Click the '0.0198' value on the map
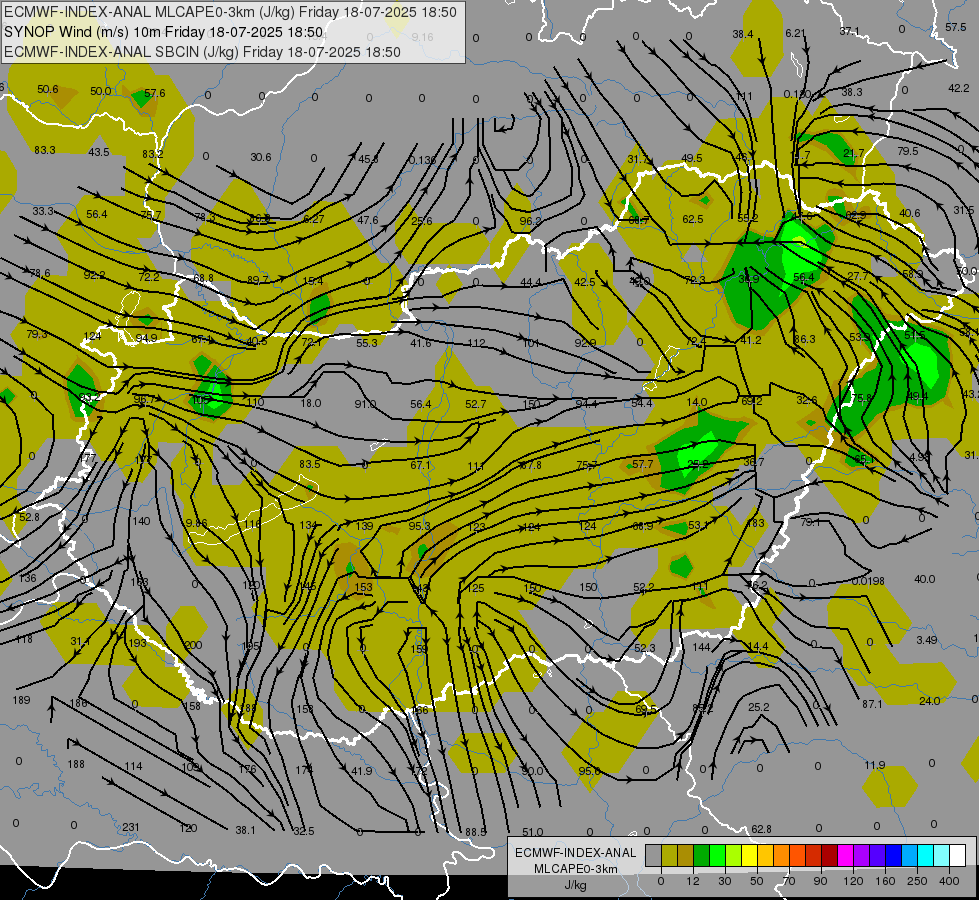 coord(868,581)
